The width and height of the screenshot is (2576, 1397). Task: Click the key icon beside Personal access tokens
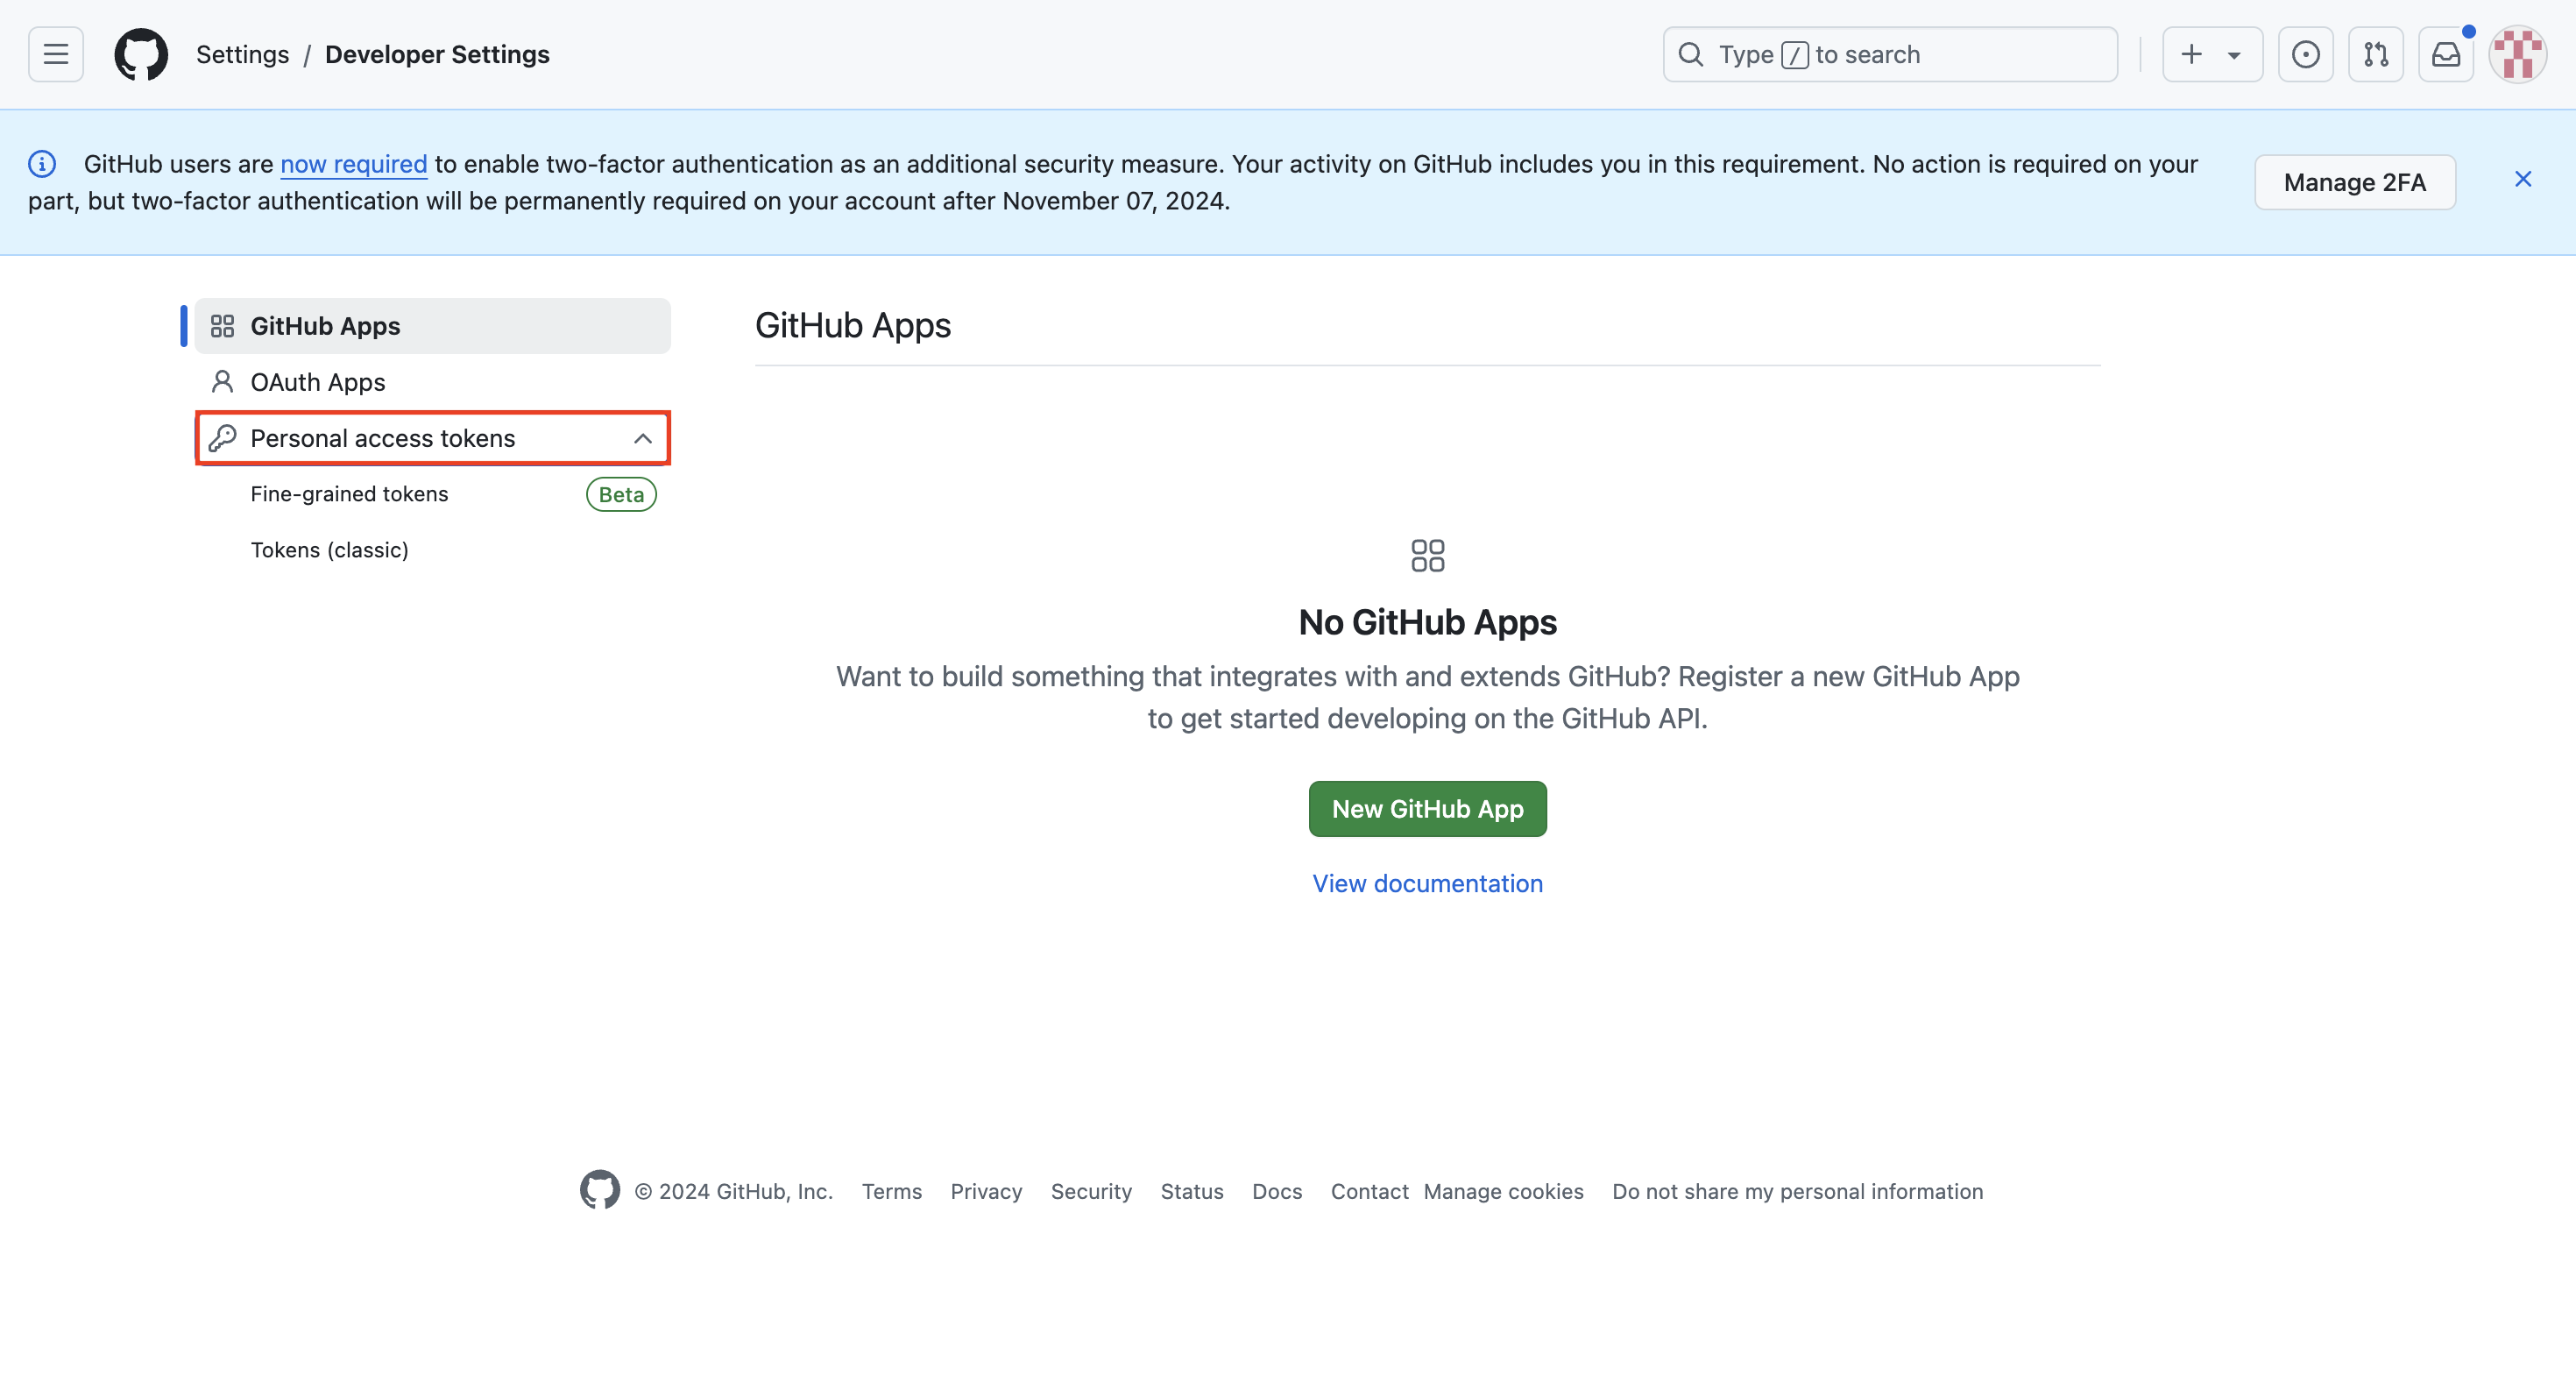click(222, 438)
